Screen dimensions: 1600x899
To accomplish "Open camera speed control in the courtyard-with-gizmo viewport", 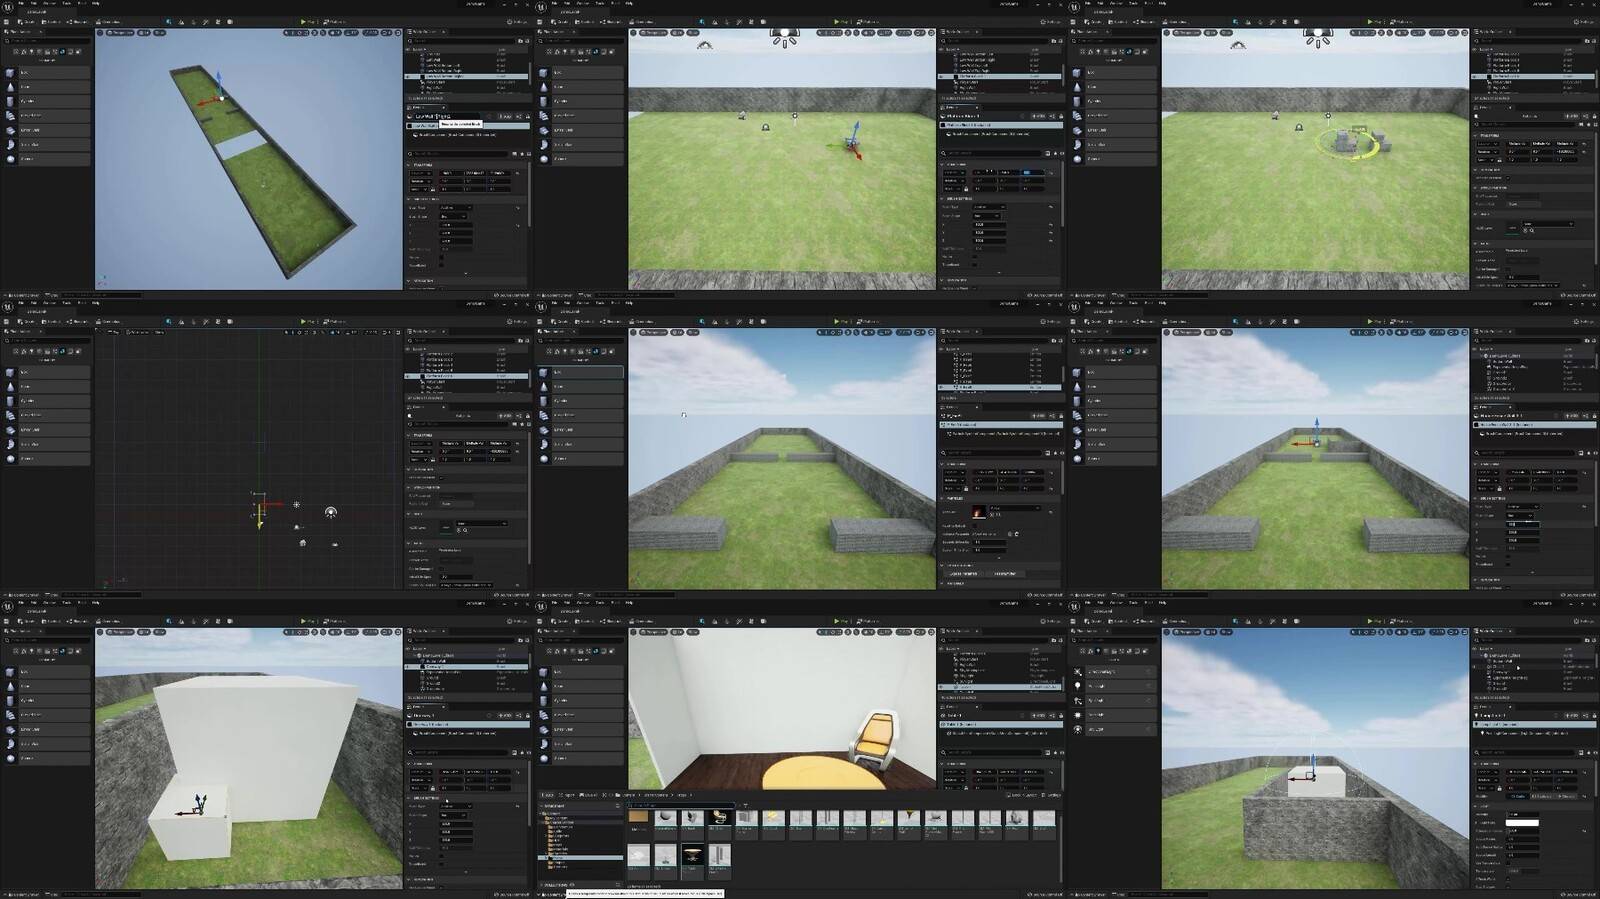I will [x=1455, y=332].
